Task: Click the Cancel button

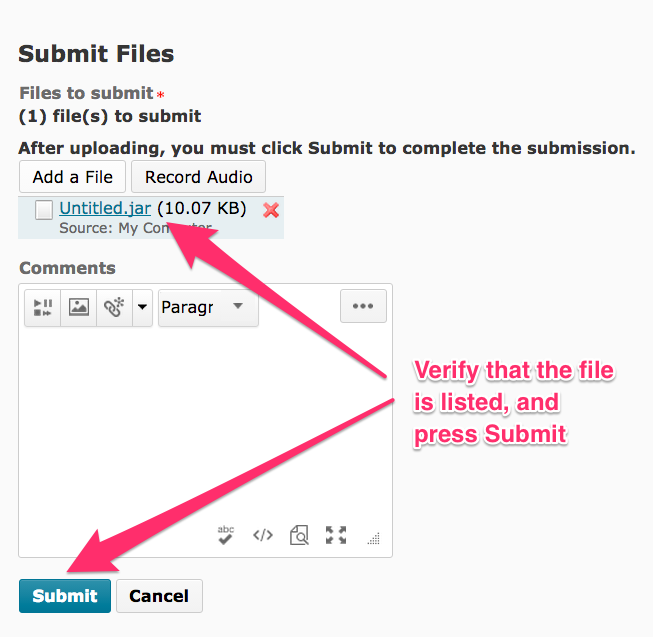Action: click(159, 596)
